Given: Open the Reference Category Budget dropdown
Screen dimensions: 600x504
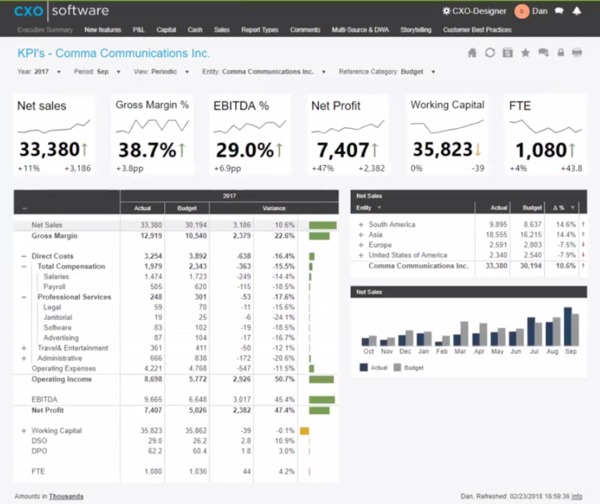Looking at the screenshot, I should coord(433,72).
